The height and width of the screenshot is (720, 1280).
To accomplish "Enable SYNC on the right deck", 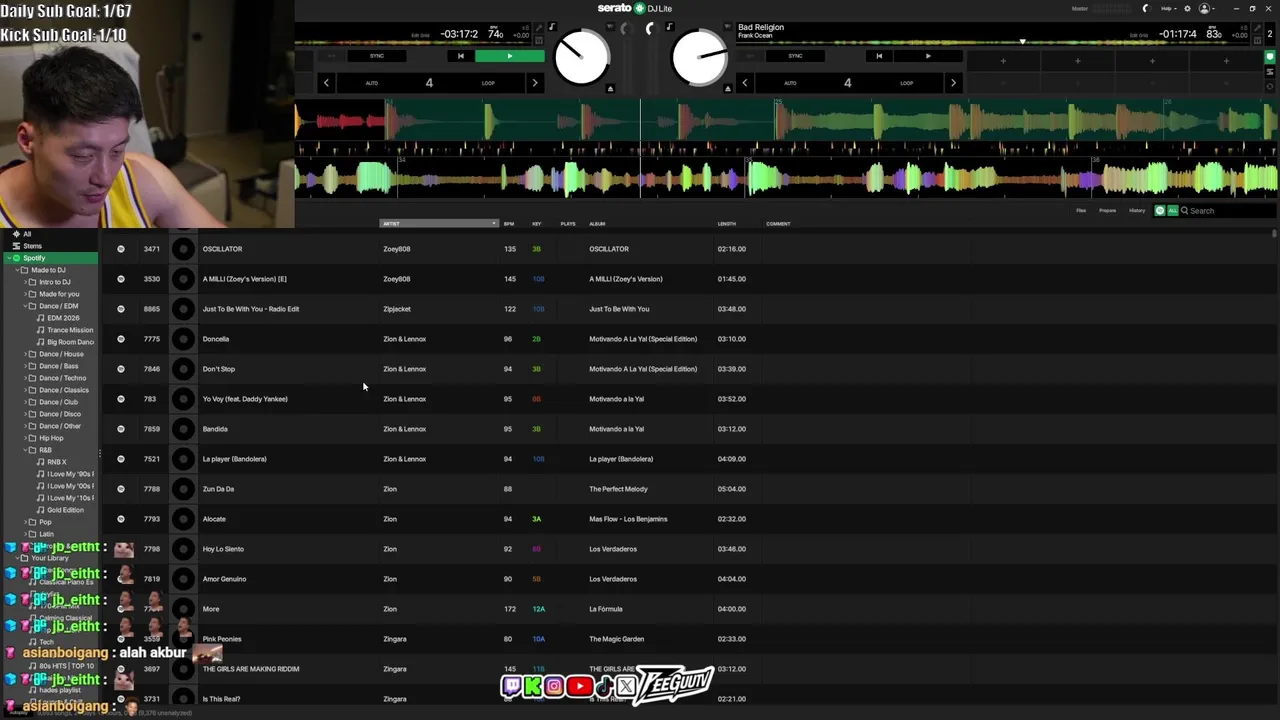I will click(795, 56).
